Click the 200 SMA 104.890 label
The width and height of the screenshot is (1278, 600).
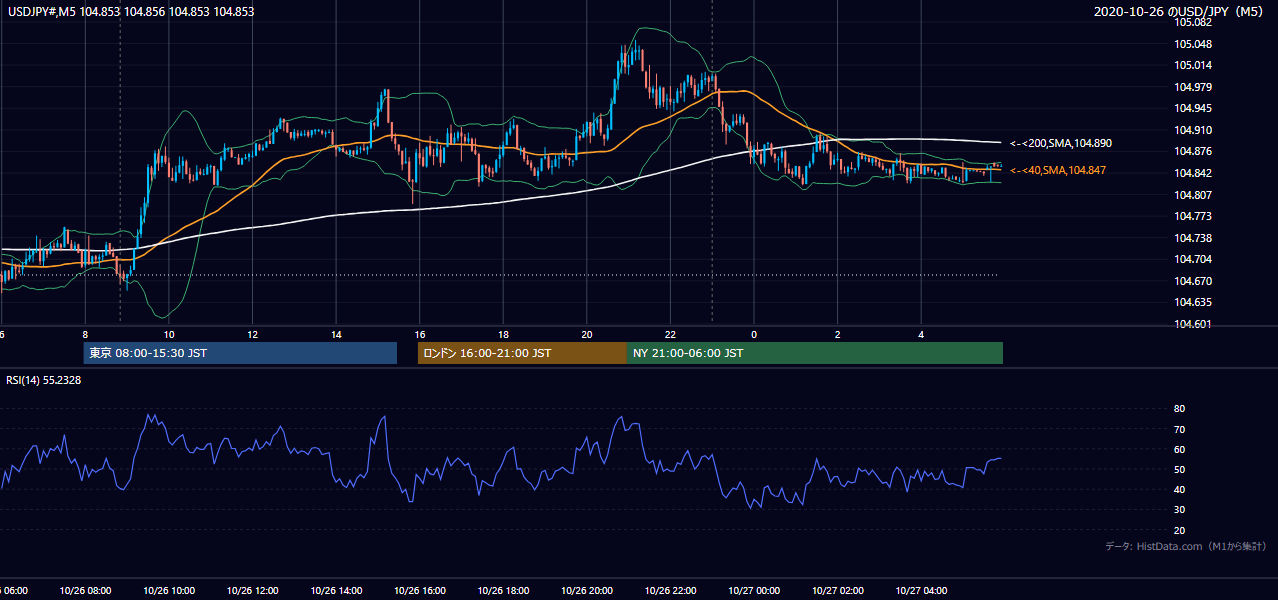1061,144
